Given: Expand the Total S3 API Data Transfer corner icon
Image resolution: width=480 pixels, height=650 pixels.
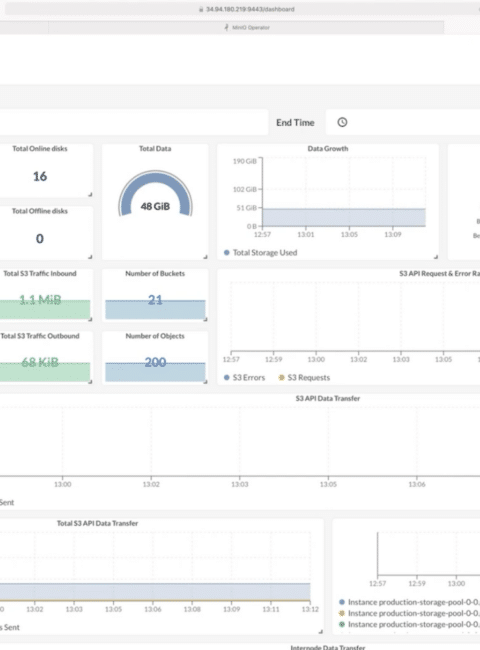Looking at the screenshot, I should [x=320, y=631].
